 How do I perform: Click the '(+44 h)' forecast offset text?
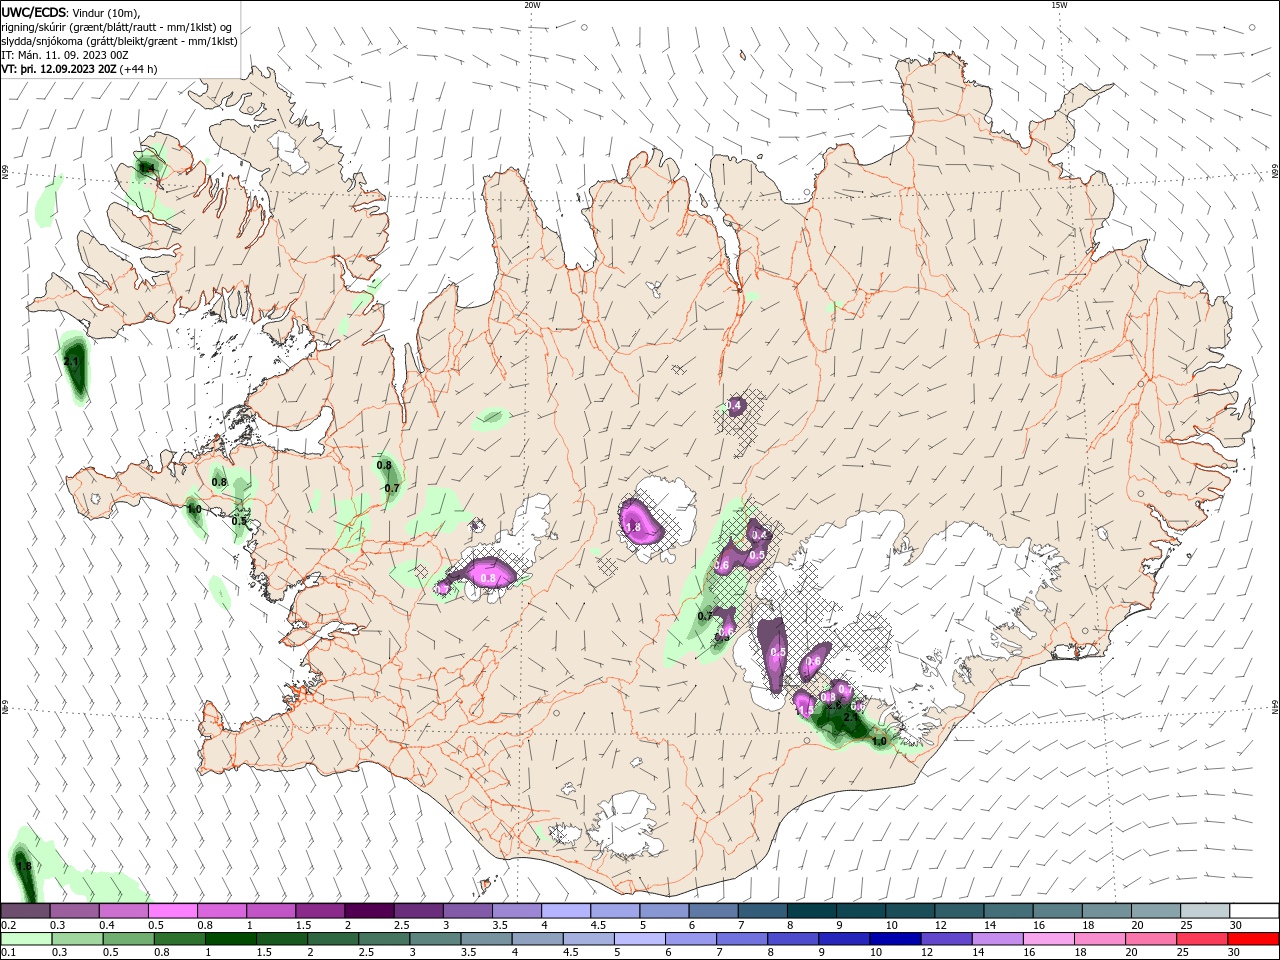click(x=138, y=69)
